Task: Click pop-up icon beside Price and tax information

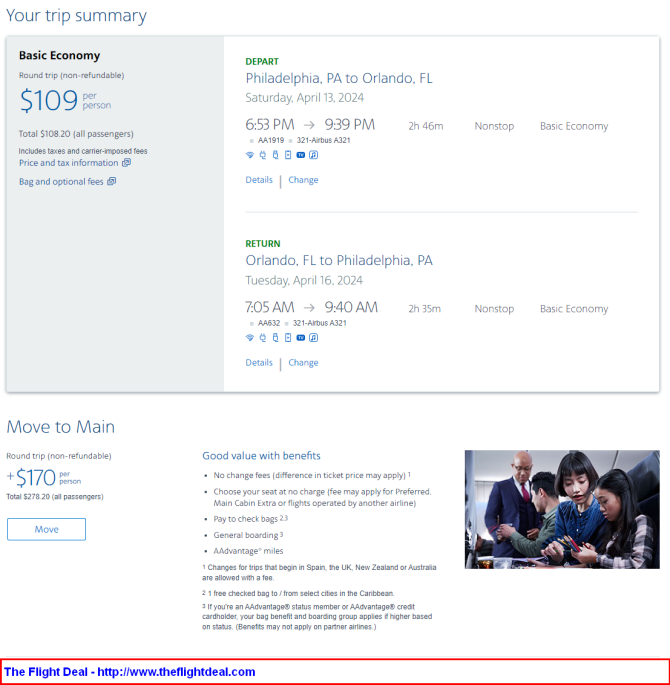Action: 126,163
